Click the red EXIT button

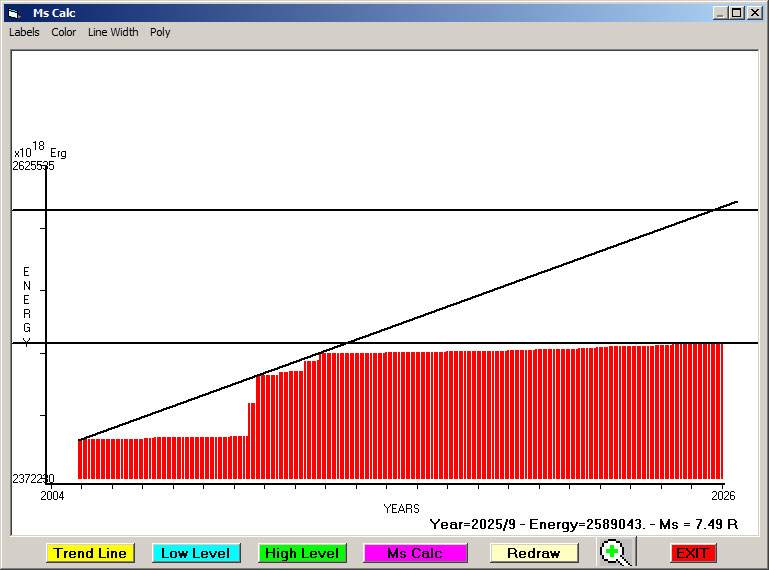tap(692, 553)
